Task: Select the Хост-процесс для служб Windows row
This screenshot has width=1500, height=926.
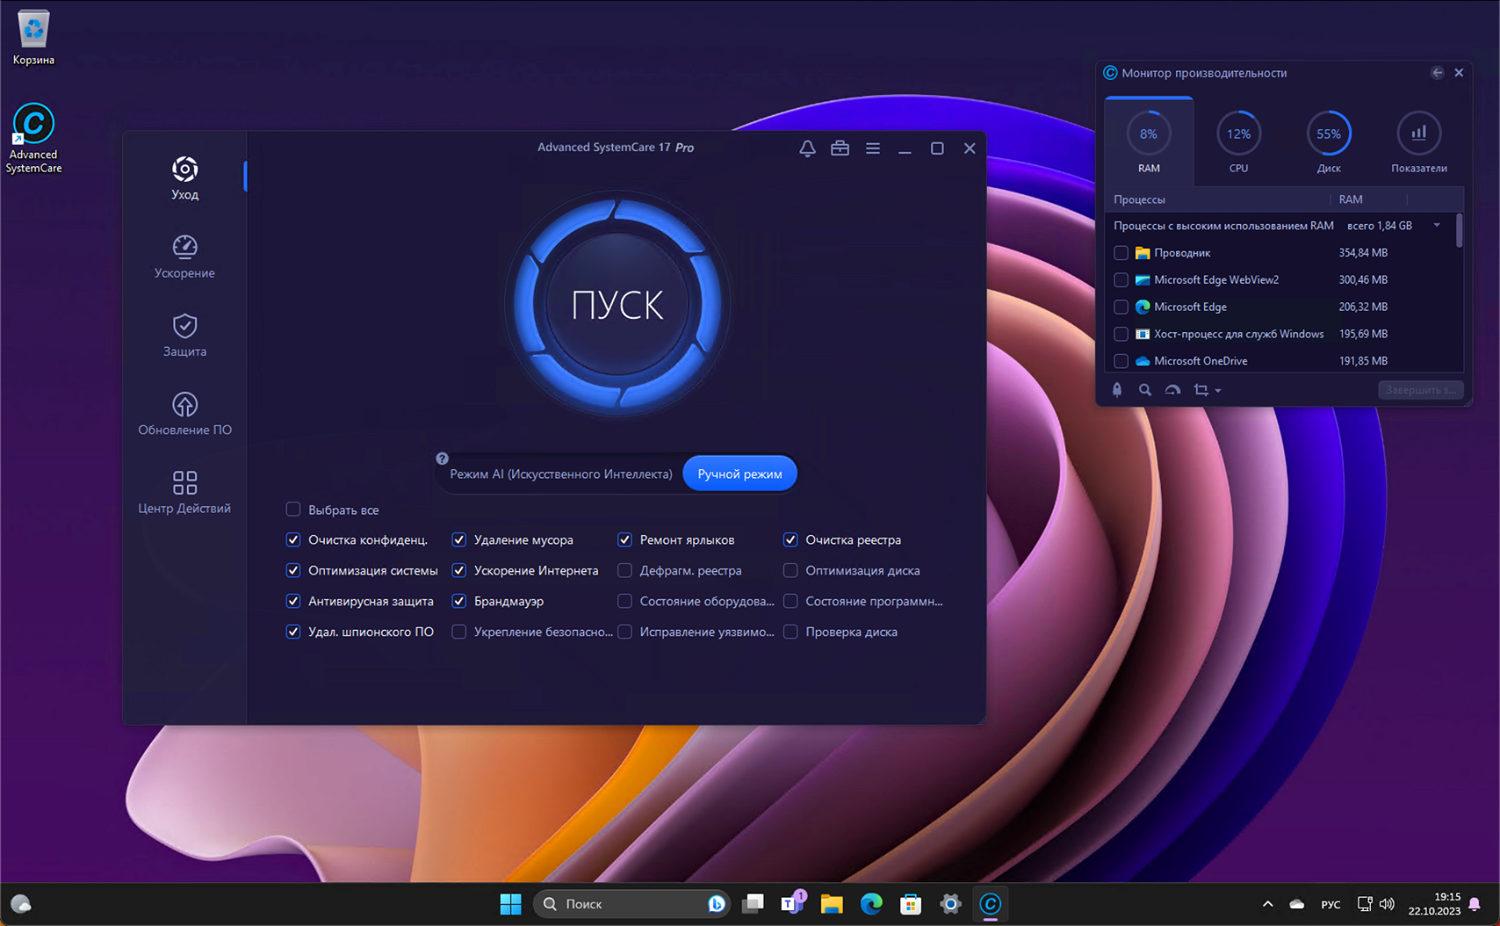Action: [x=1280, y=334]
